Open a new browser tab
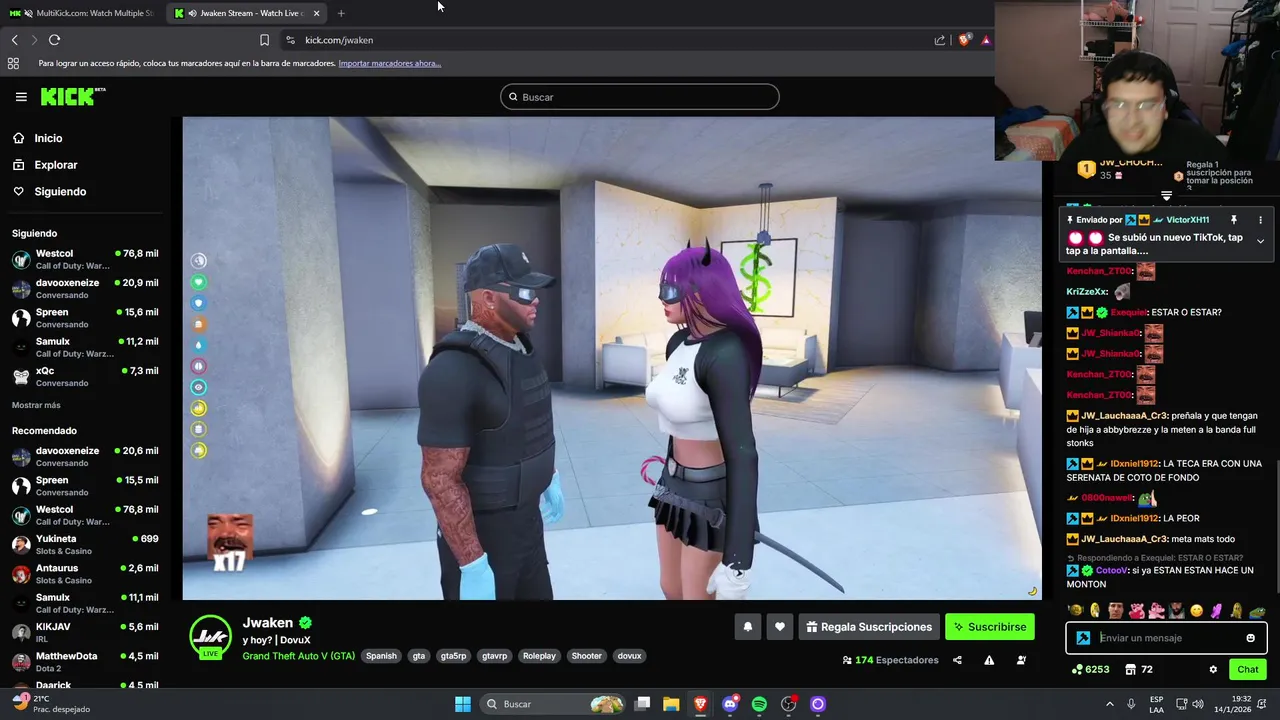The height and width of the screenshot is (720, 1280). click(x=341, y=13)
